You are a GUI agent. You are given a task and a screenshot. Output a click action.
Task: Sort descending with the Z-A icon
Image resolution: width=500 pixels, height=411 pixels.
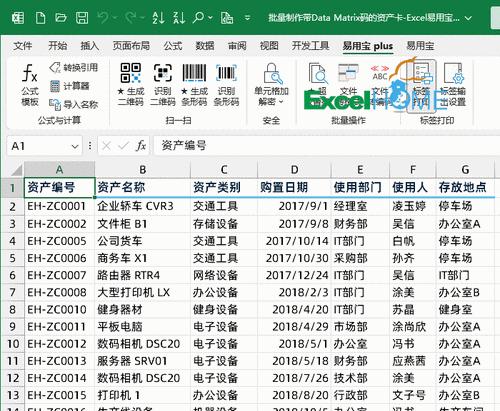[x=179, y=18]
